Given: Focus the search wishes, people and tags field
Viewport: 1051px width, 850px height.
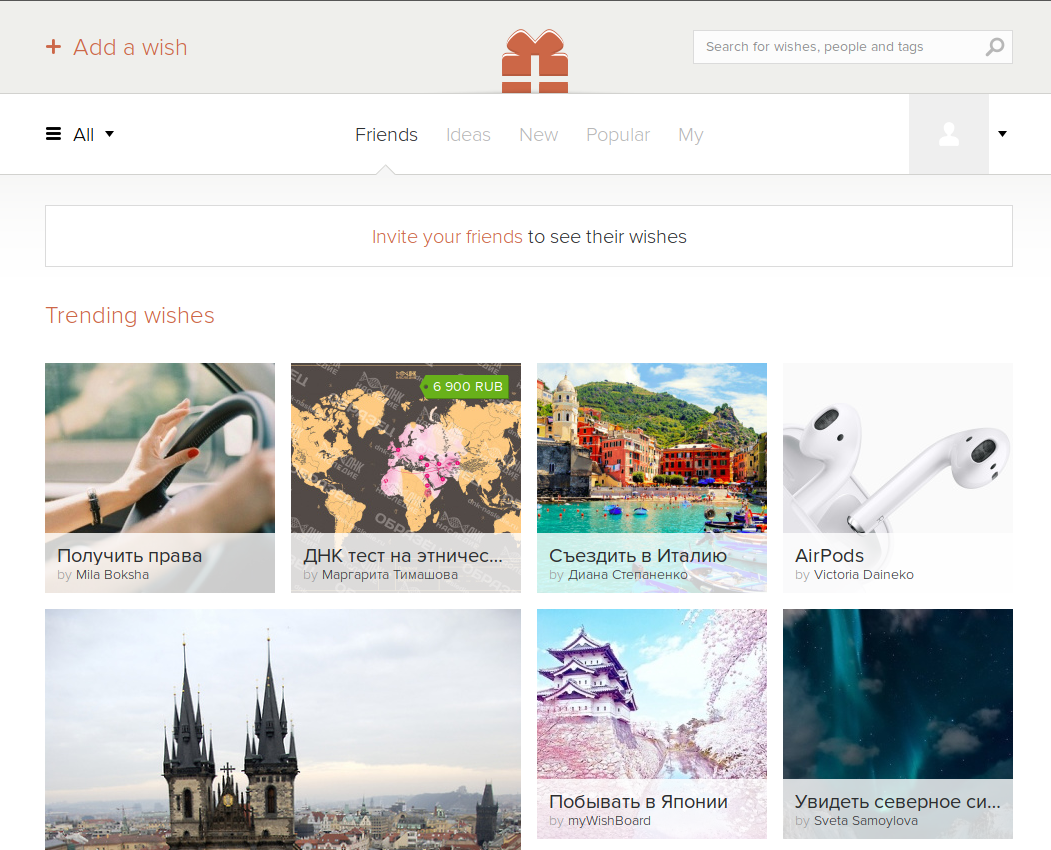Looking at the screenshot, I should pyautogui.click(x=835, y=47).
